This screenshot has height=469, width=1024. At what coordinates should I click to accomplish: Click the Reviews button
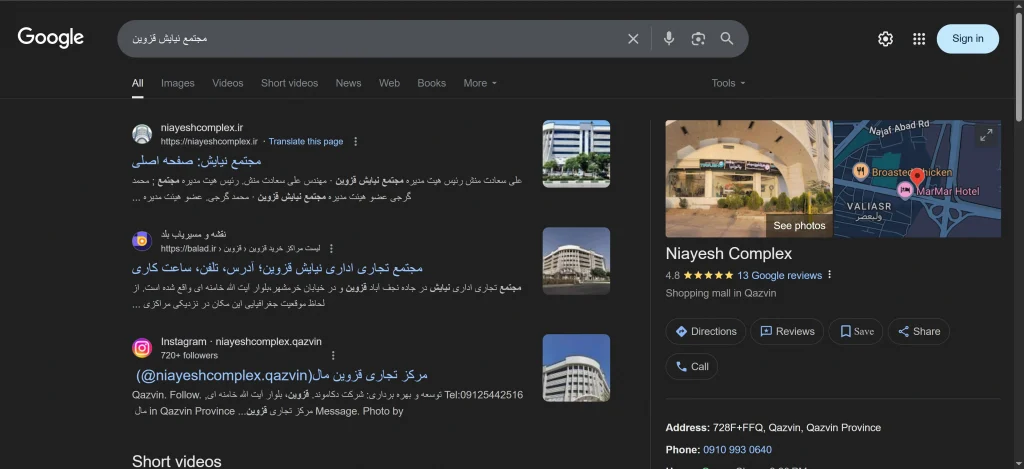787,332
